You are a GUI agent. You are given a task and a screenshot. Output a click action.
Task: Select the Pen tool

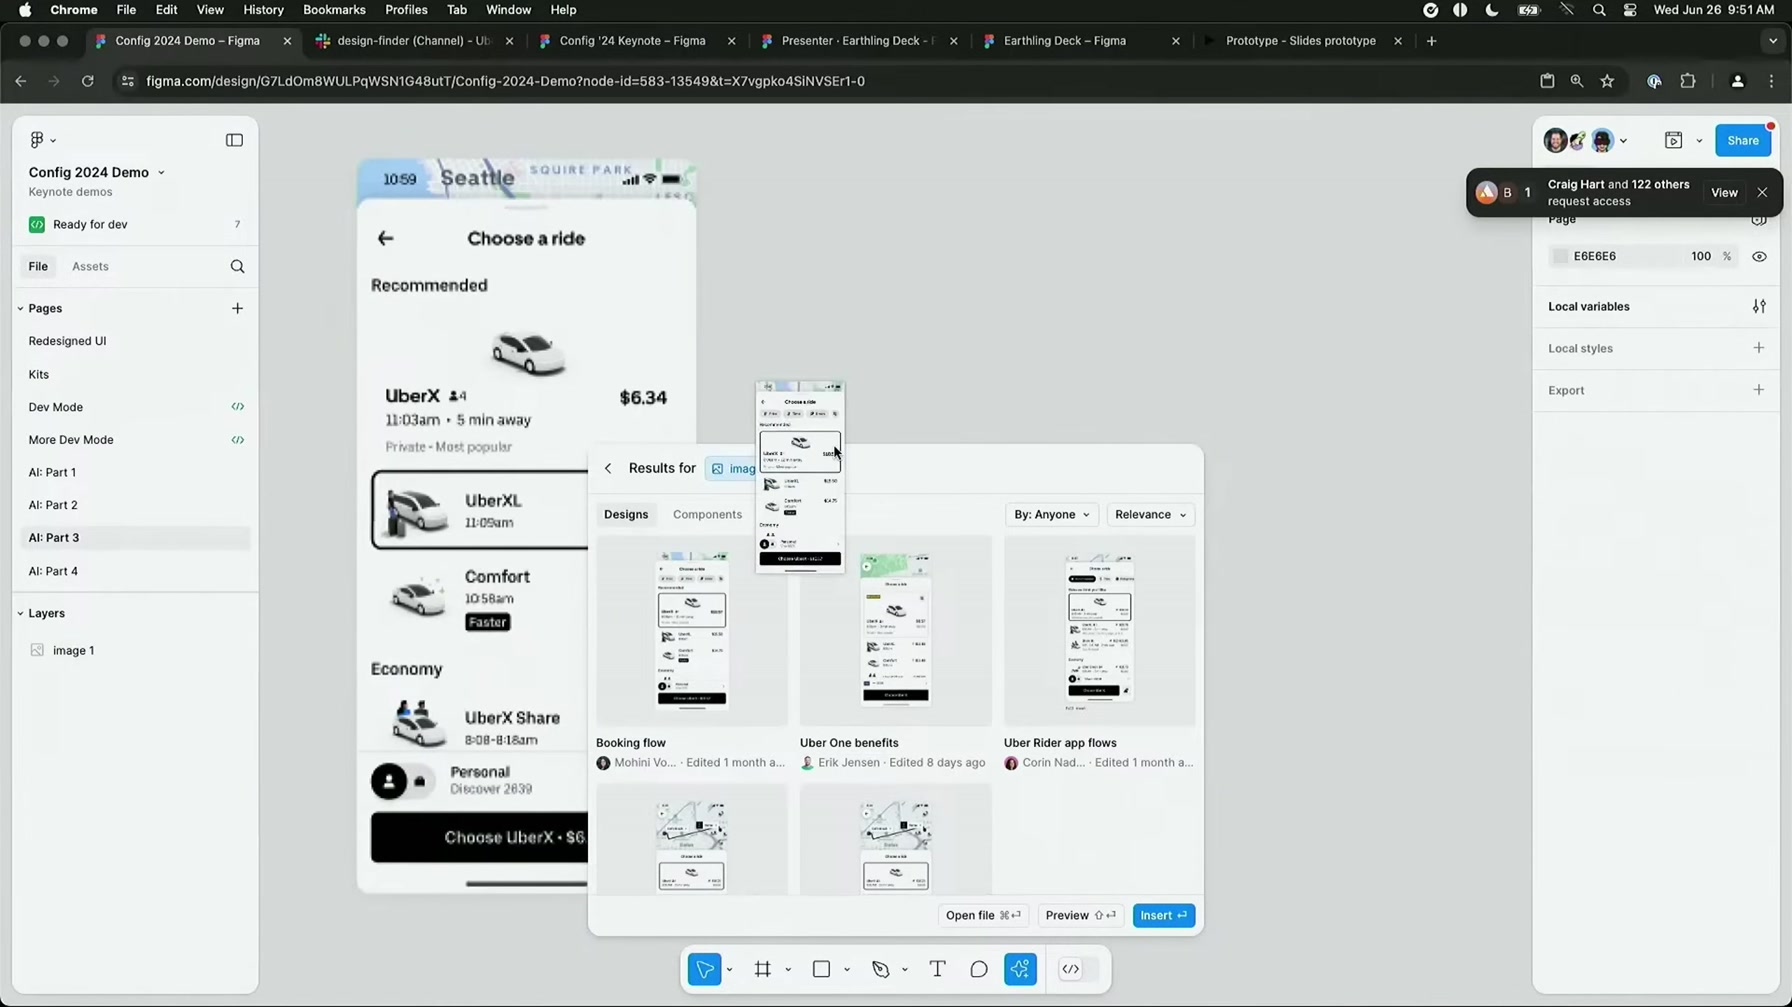[x=880, y=969]
